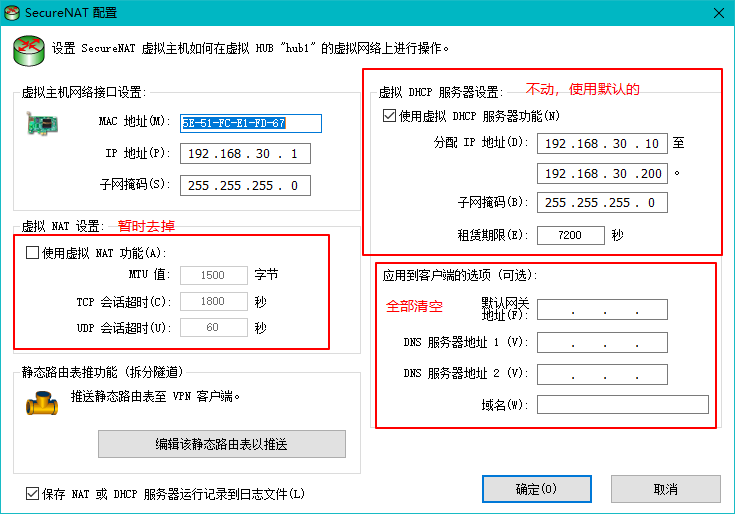This screenshot has height=514, width=735.
Task: Open the static route table edit button
Action: tap(222, 444)
